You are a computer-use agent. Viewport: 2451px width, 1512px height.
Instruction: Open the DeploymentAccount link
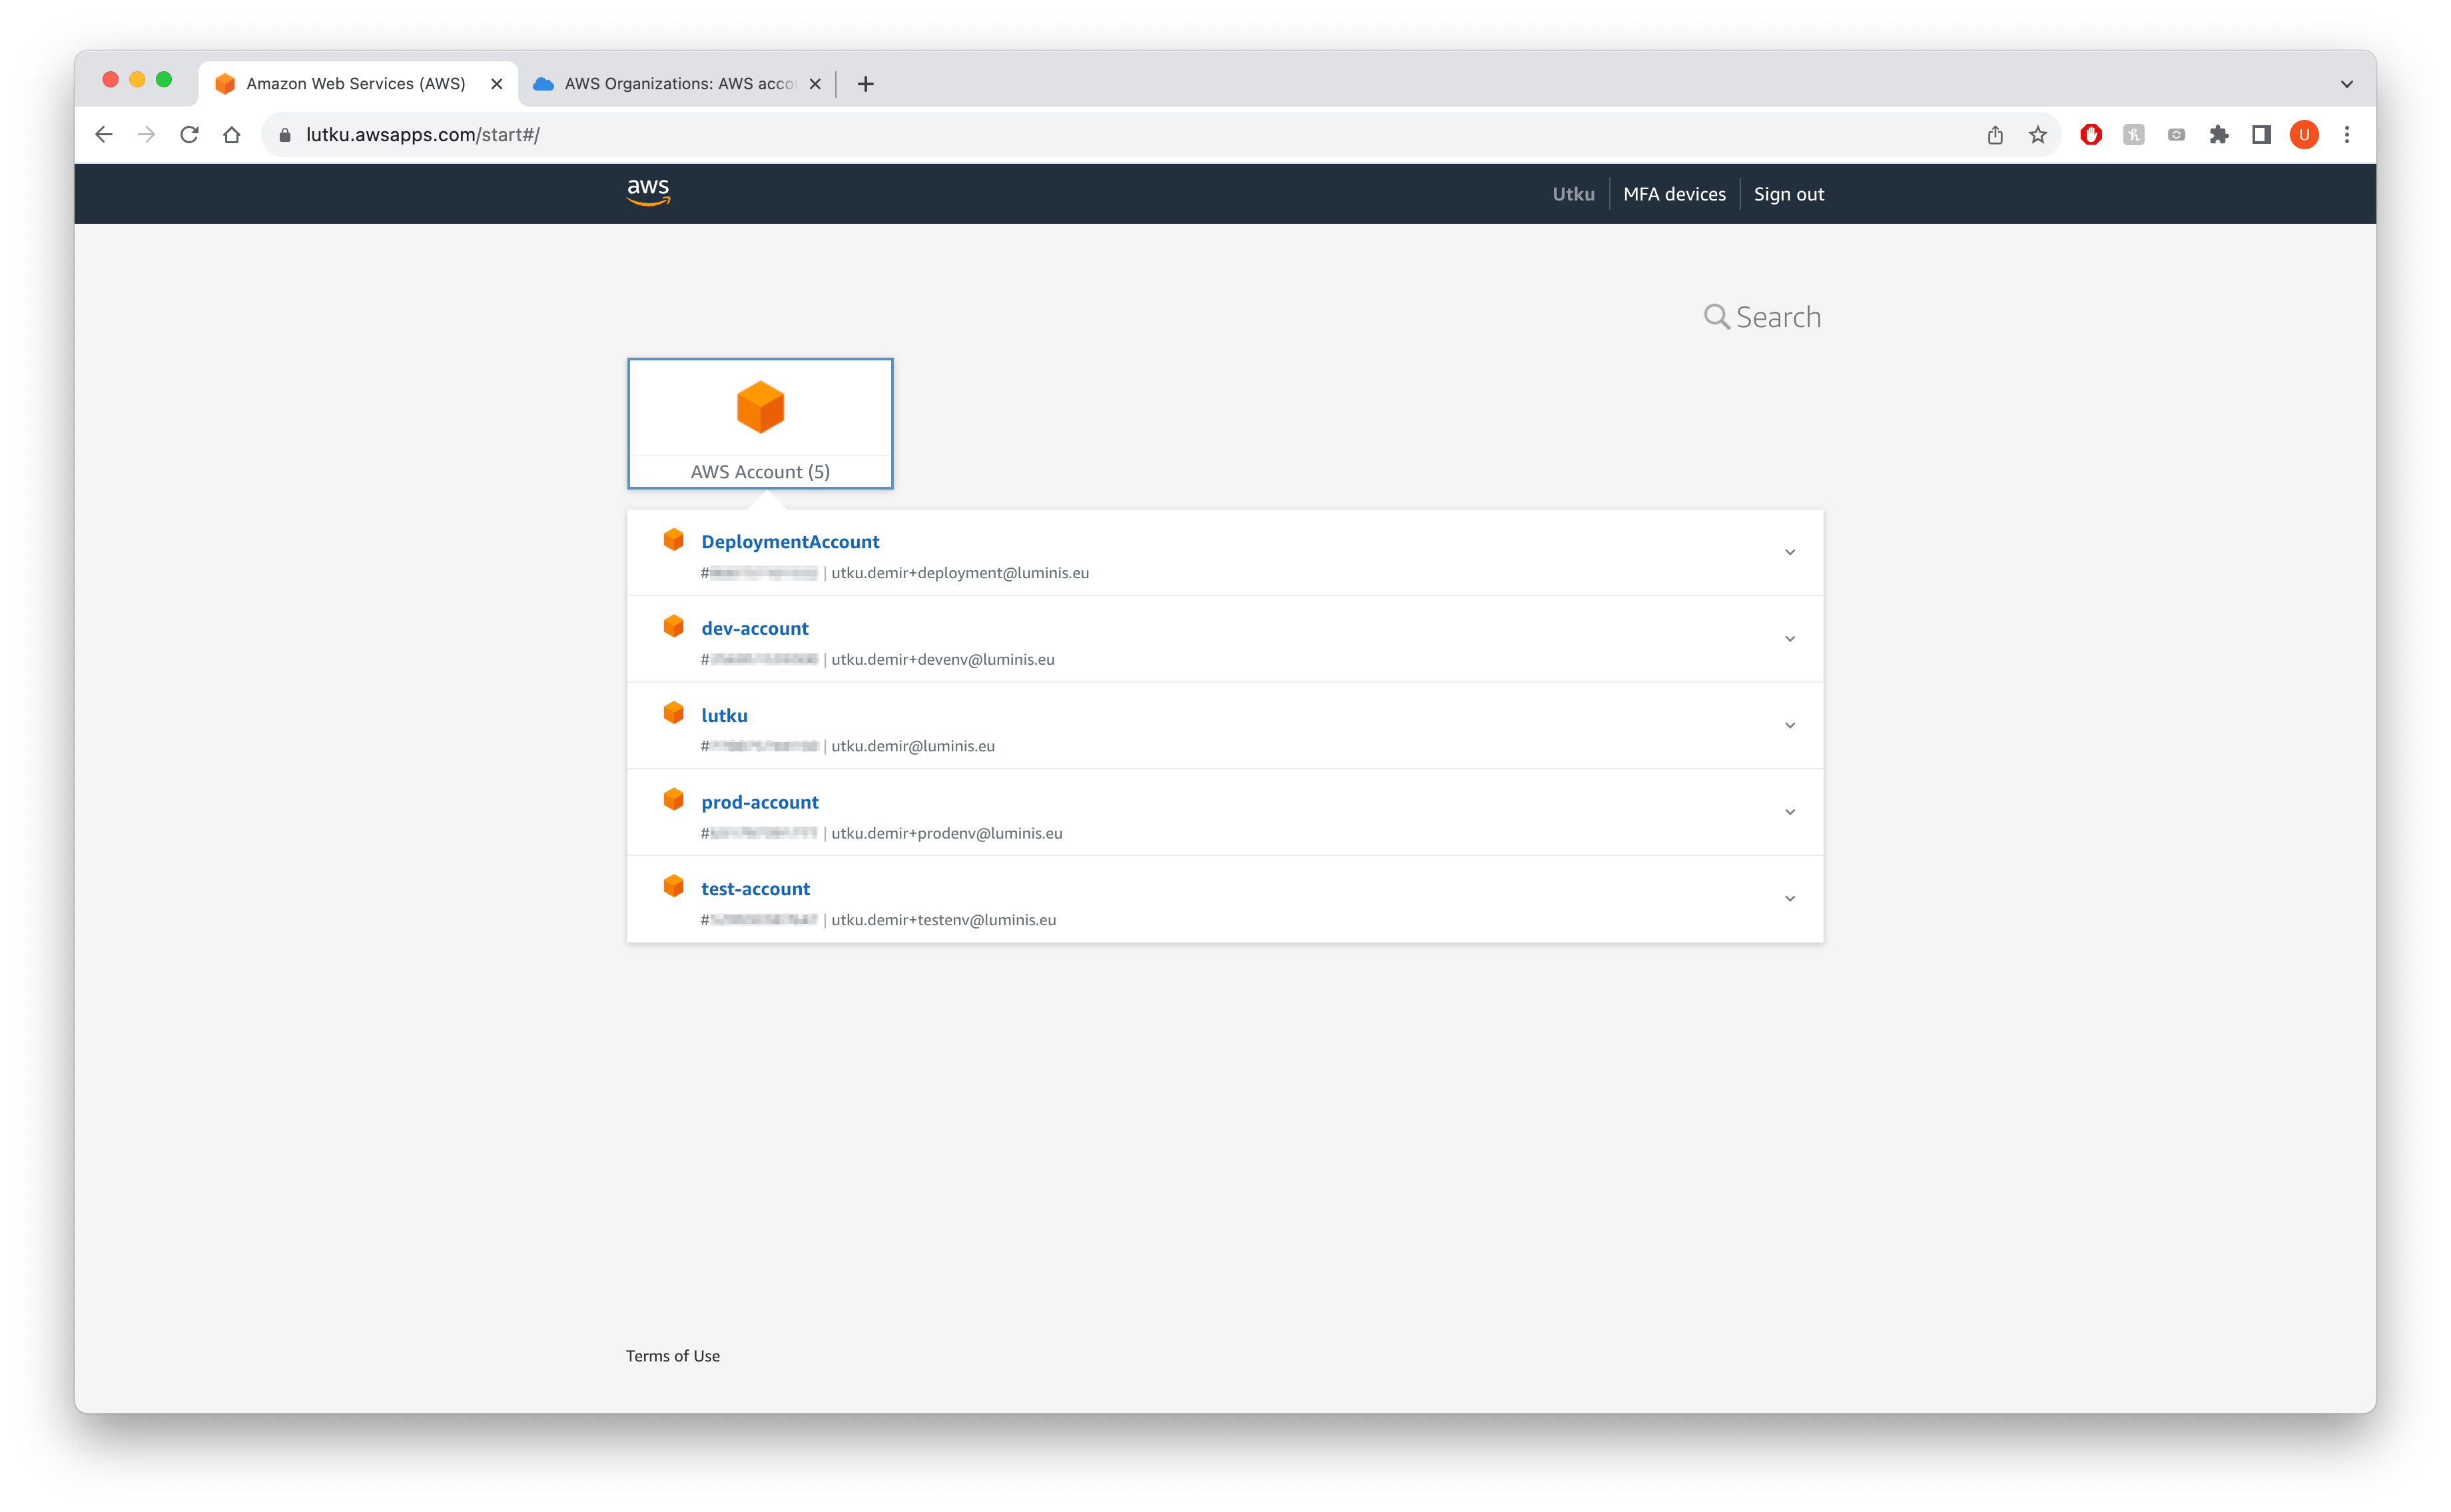[x=790, y=541]
